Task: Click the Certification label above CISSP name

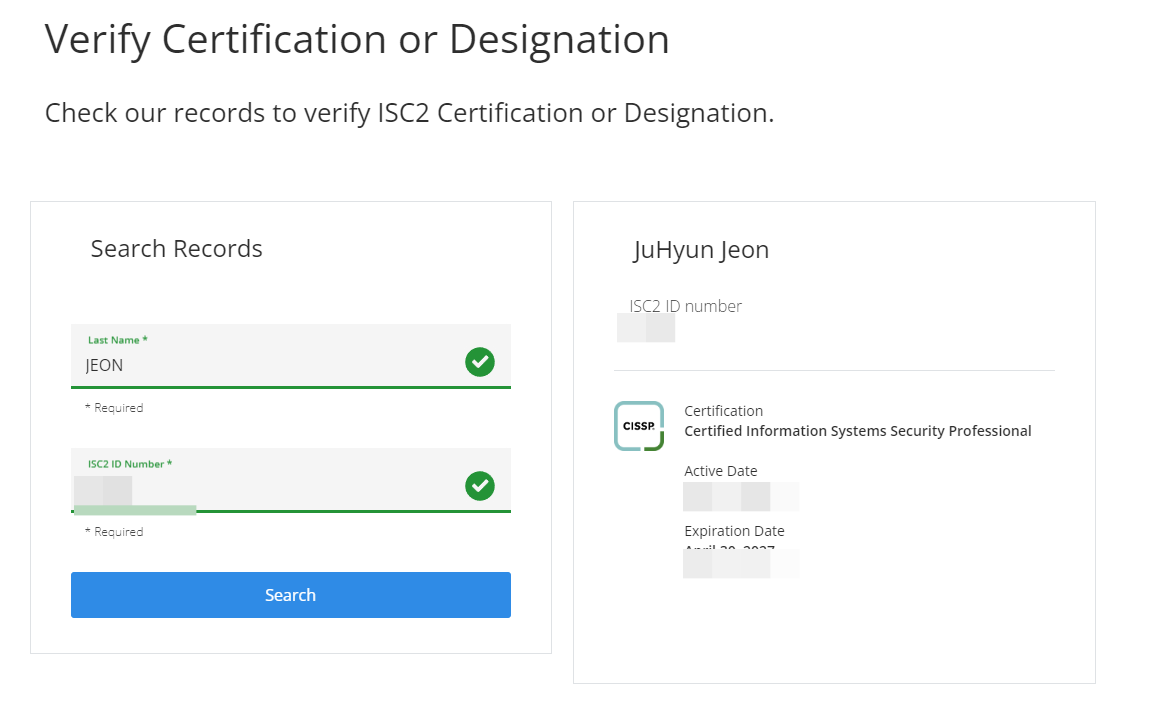Action: click(724, 411)
